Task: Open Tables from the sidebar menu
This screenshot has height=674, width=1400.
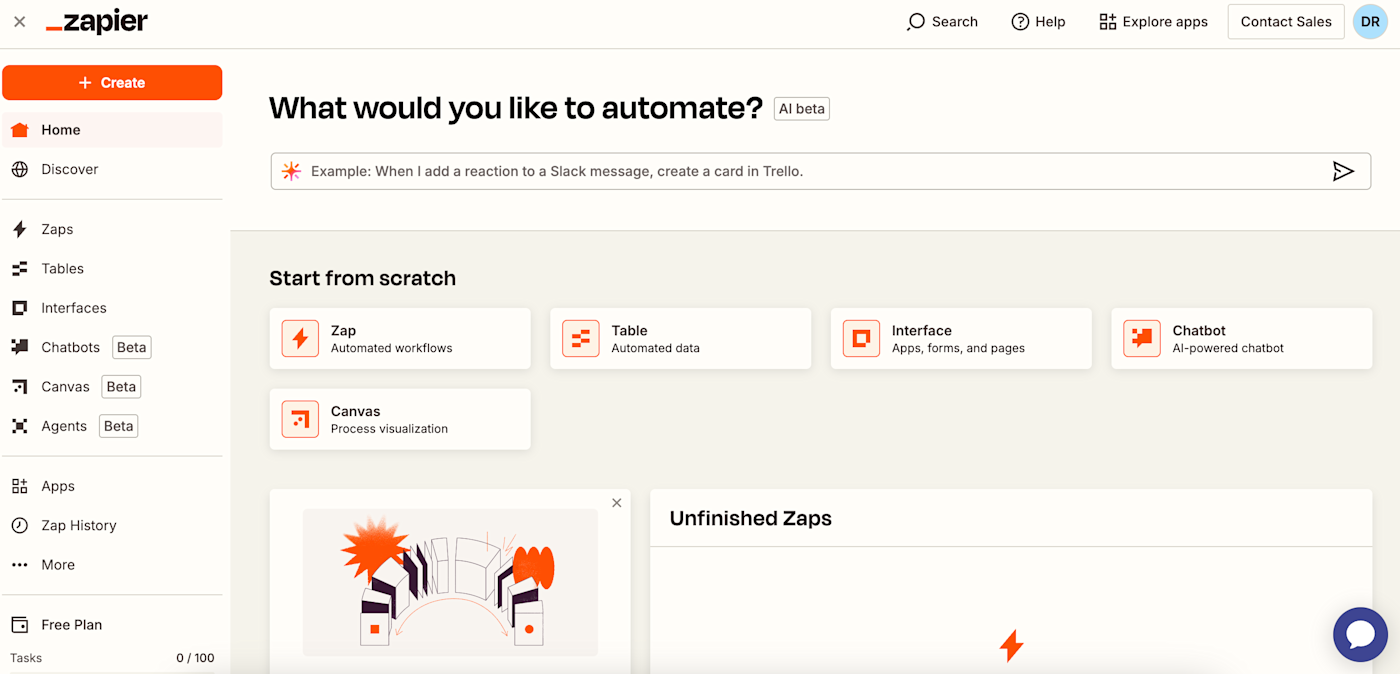Action: [x=62, y=268]
